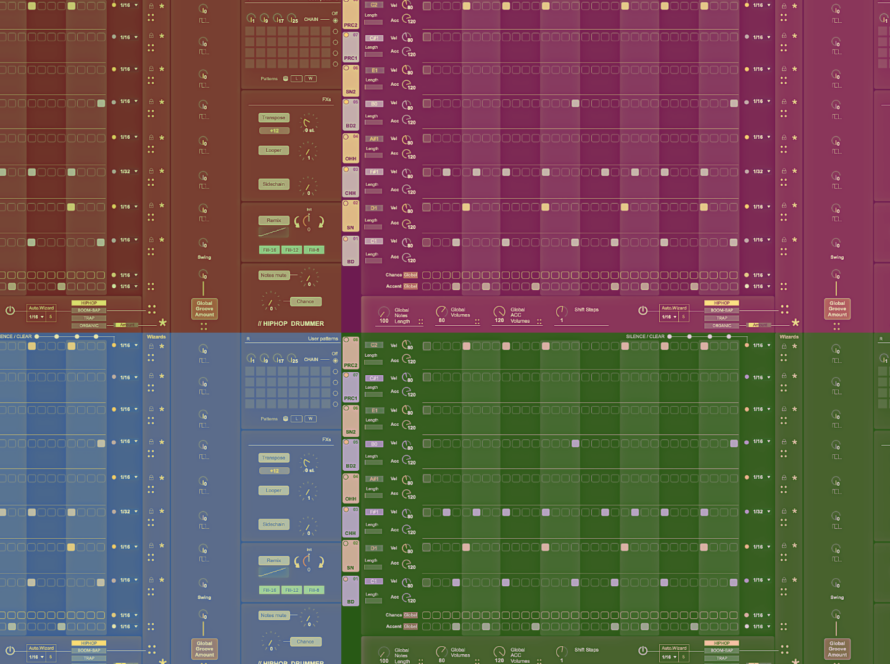Click Transpose +12 value field in orange panel

click(x=273, y=130)
